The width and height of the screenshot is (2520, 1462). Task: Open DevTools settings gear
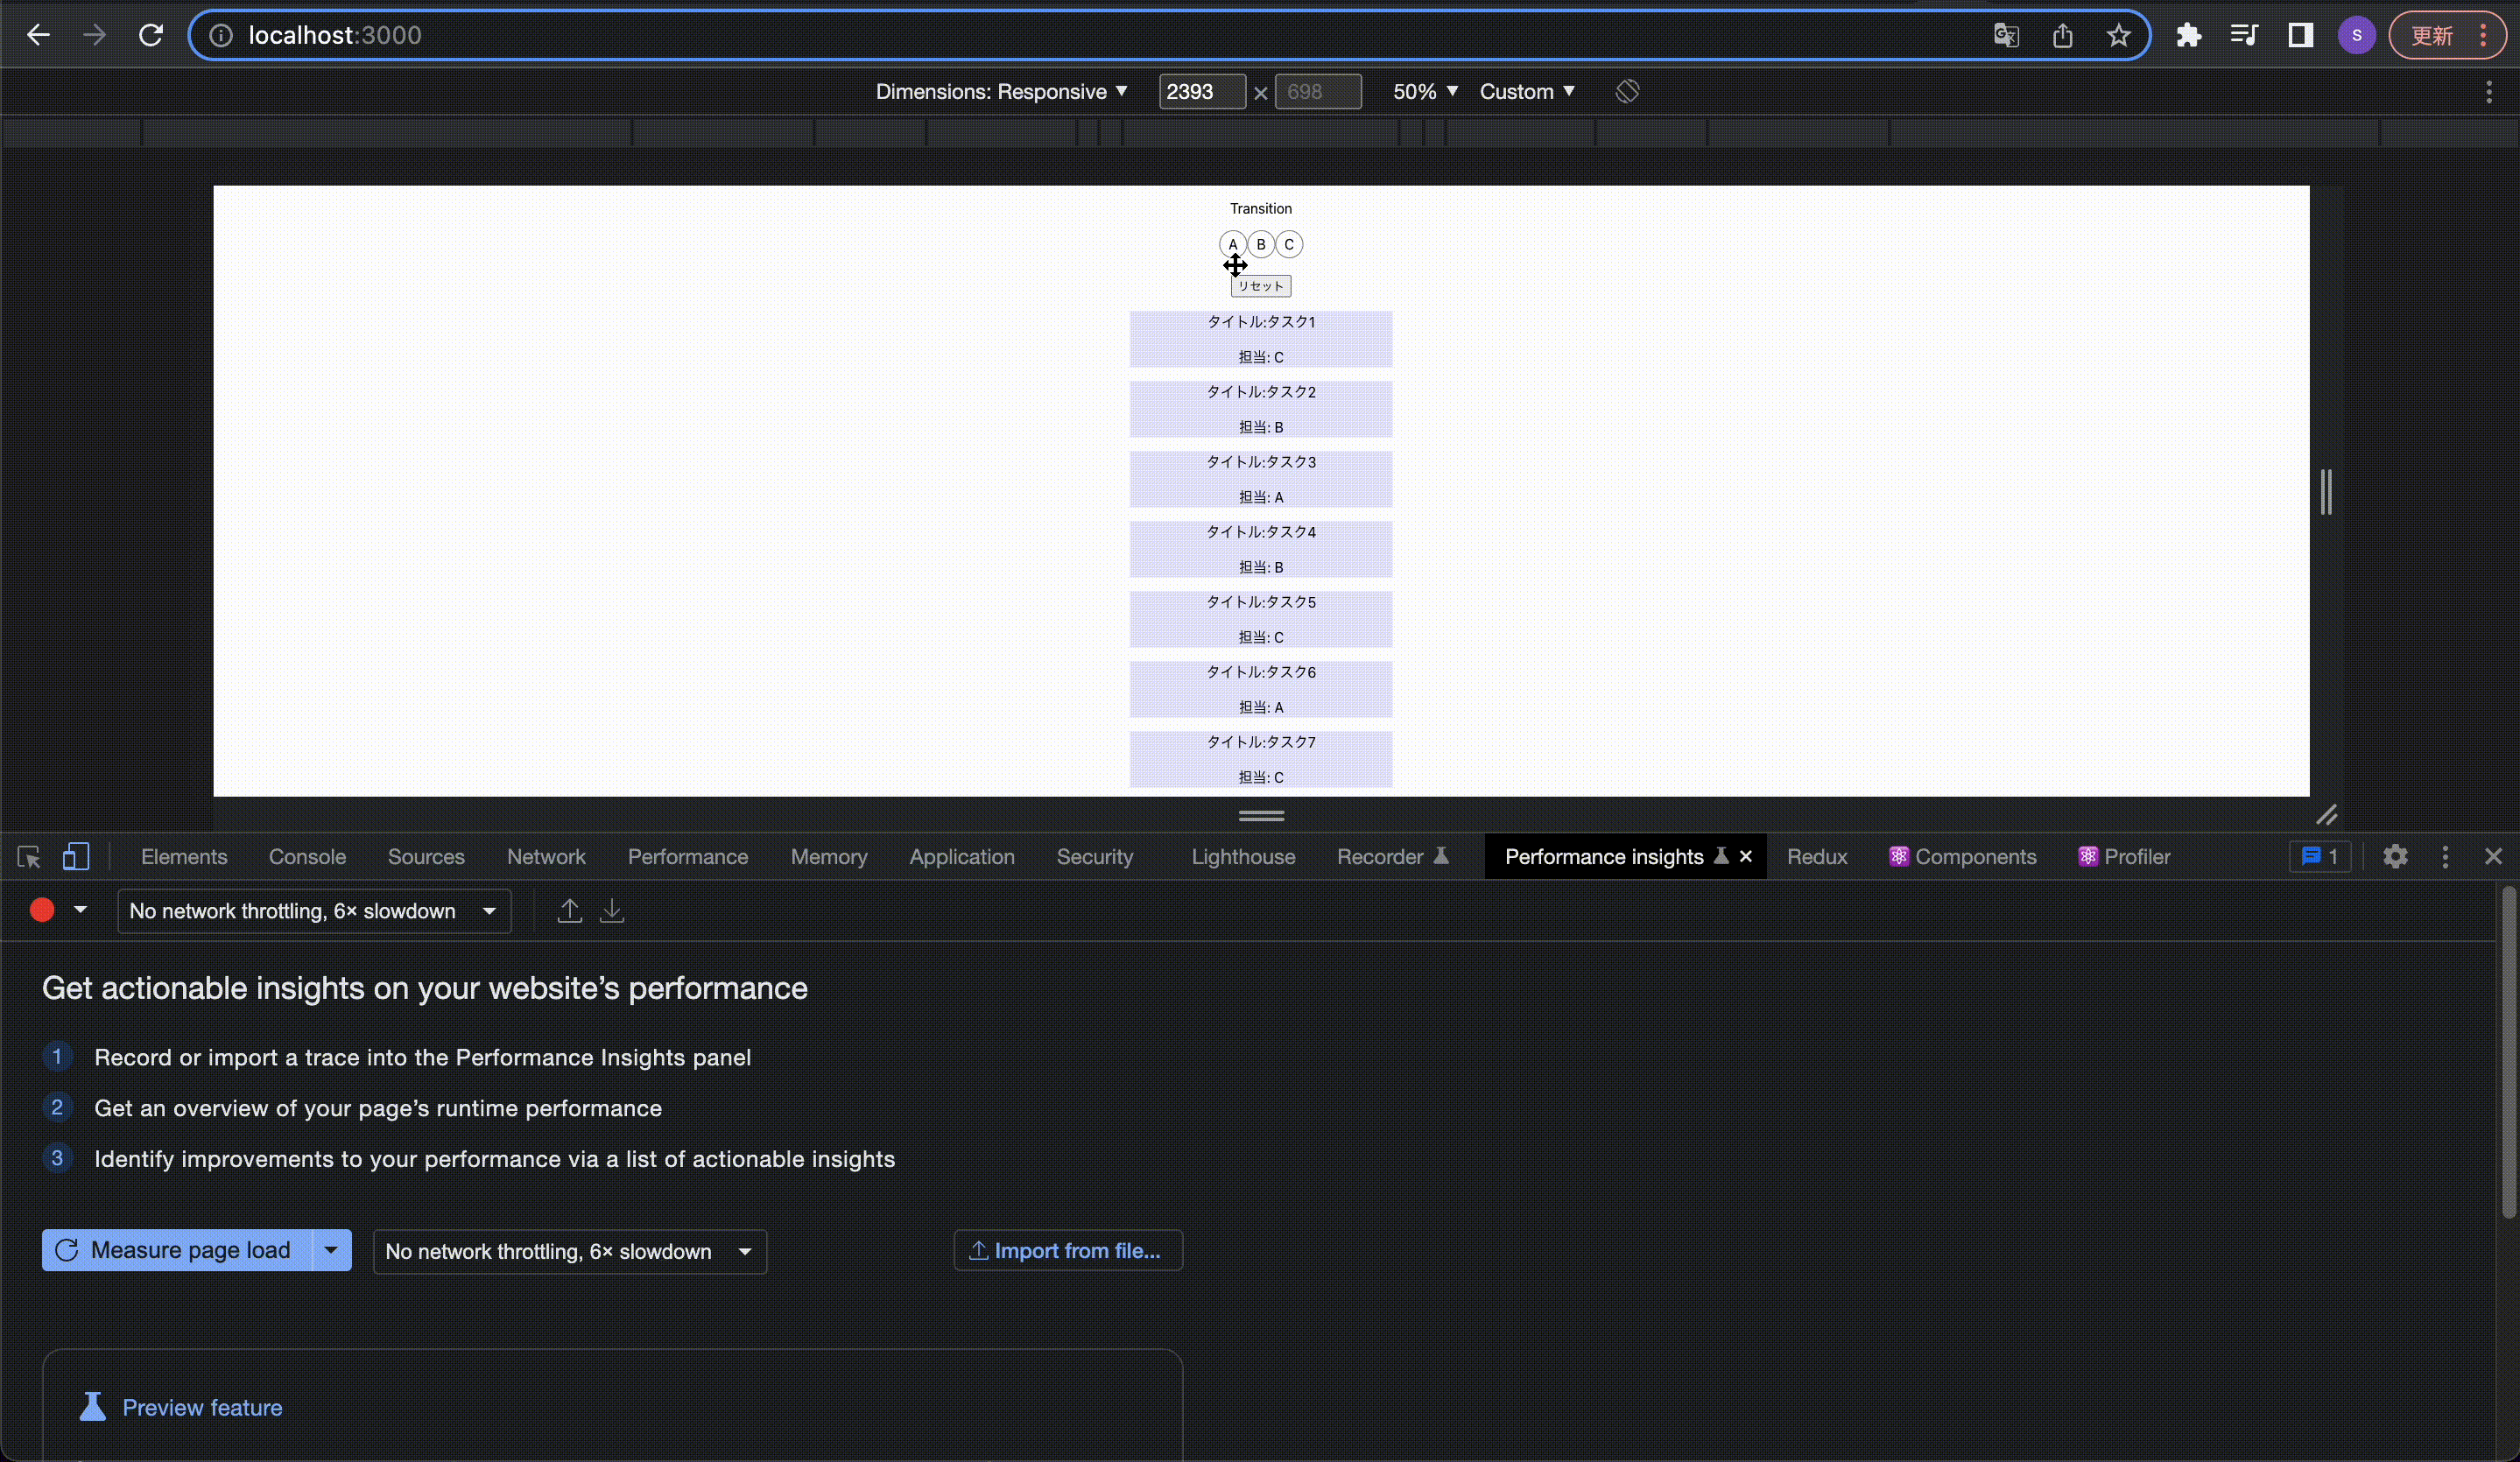coord(2395,857)
